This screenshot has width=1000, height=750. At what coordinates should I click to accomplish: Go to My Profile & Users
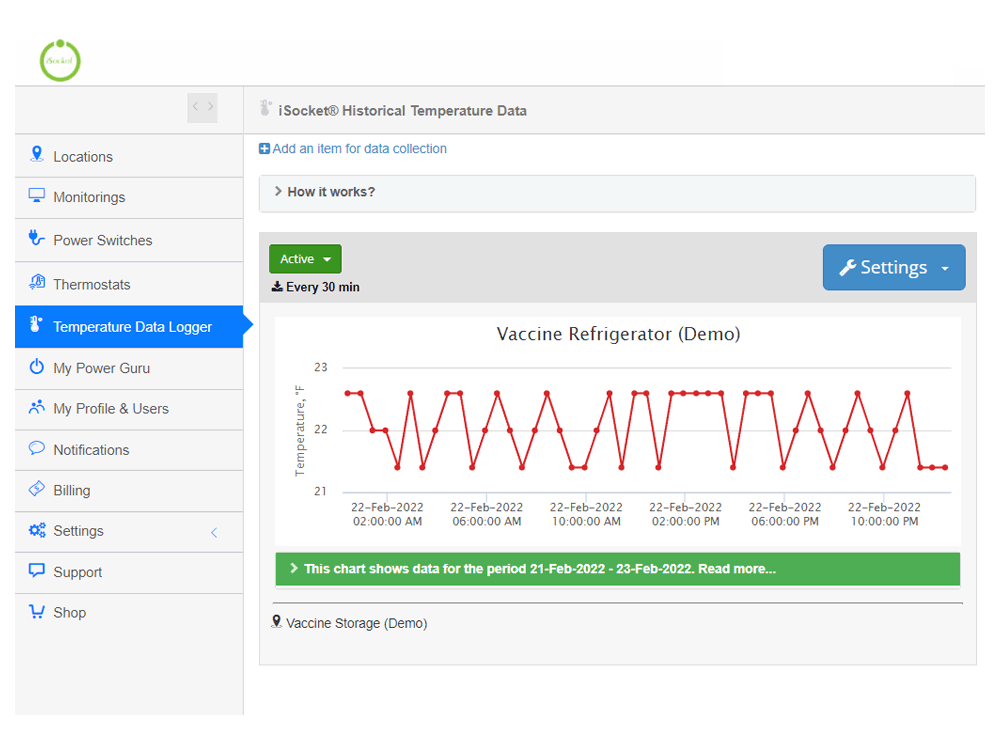pos(110,408)
